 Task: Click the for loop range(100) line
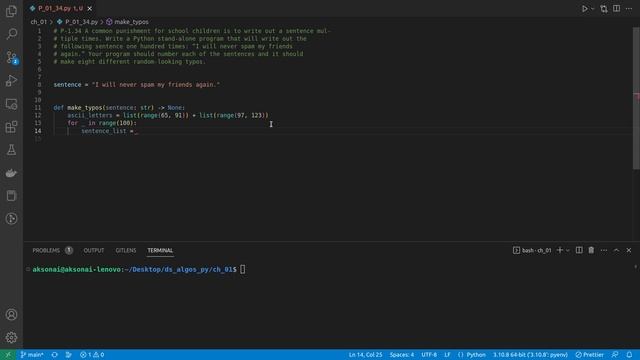coord(102,123)
